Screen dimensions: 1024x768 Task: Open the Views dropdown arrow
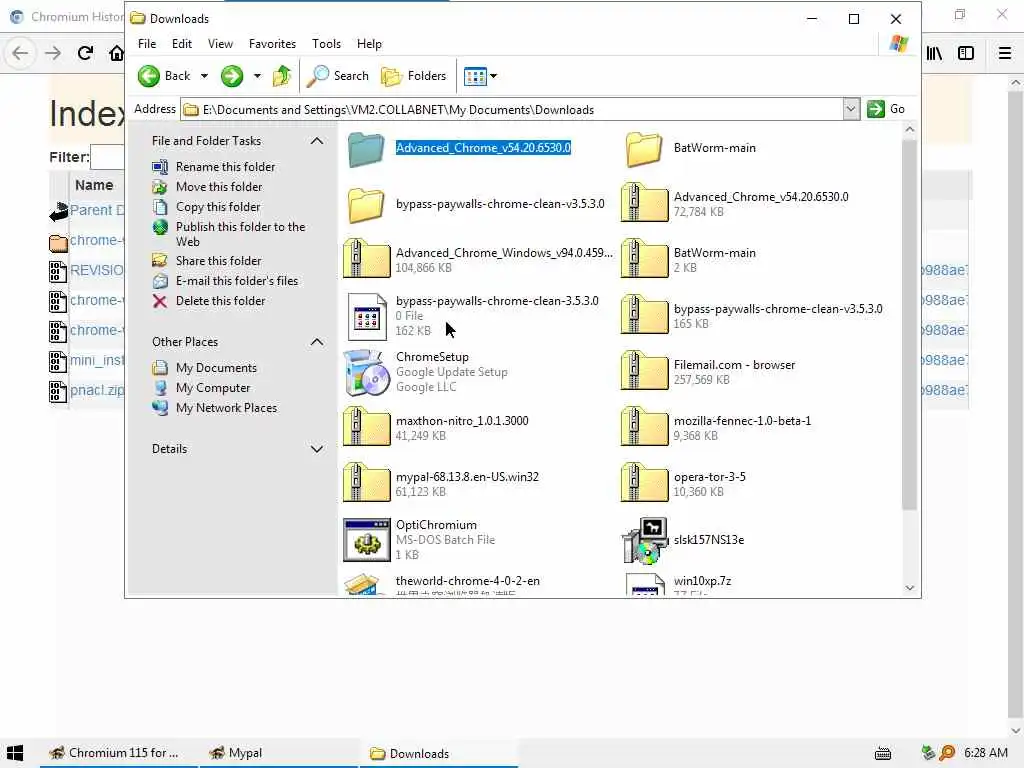(494, 76)
